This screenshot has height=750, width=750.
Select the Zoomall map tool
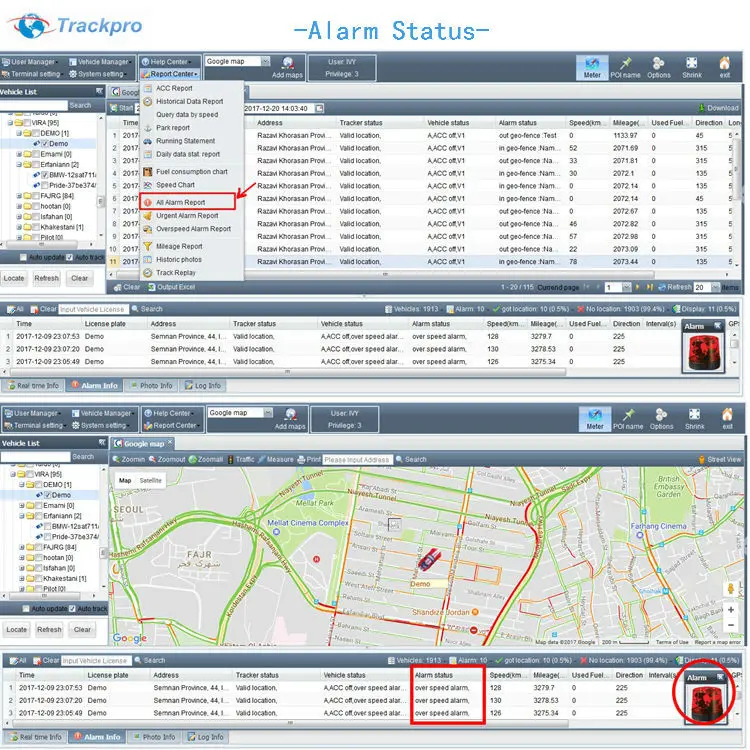point(205,459)
